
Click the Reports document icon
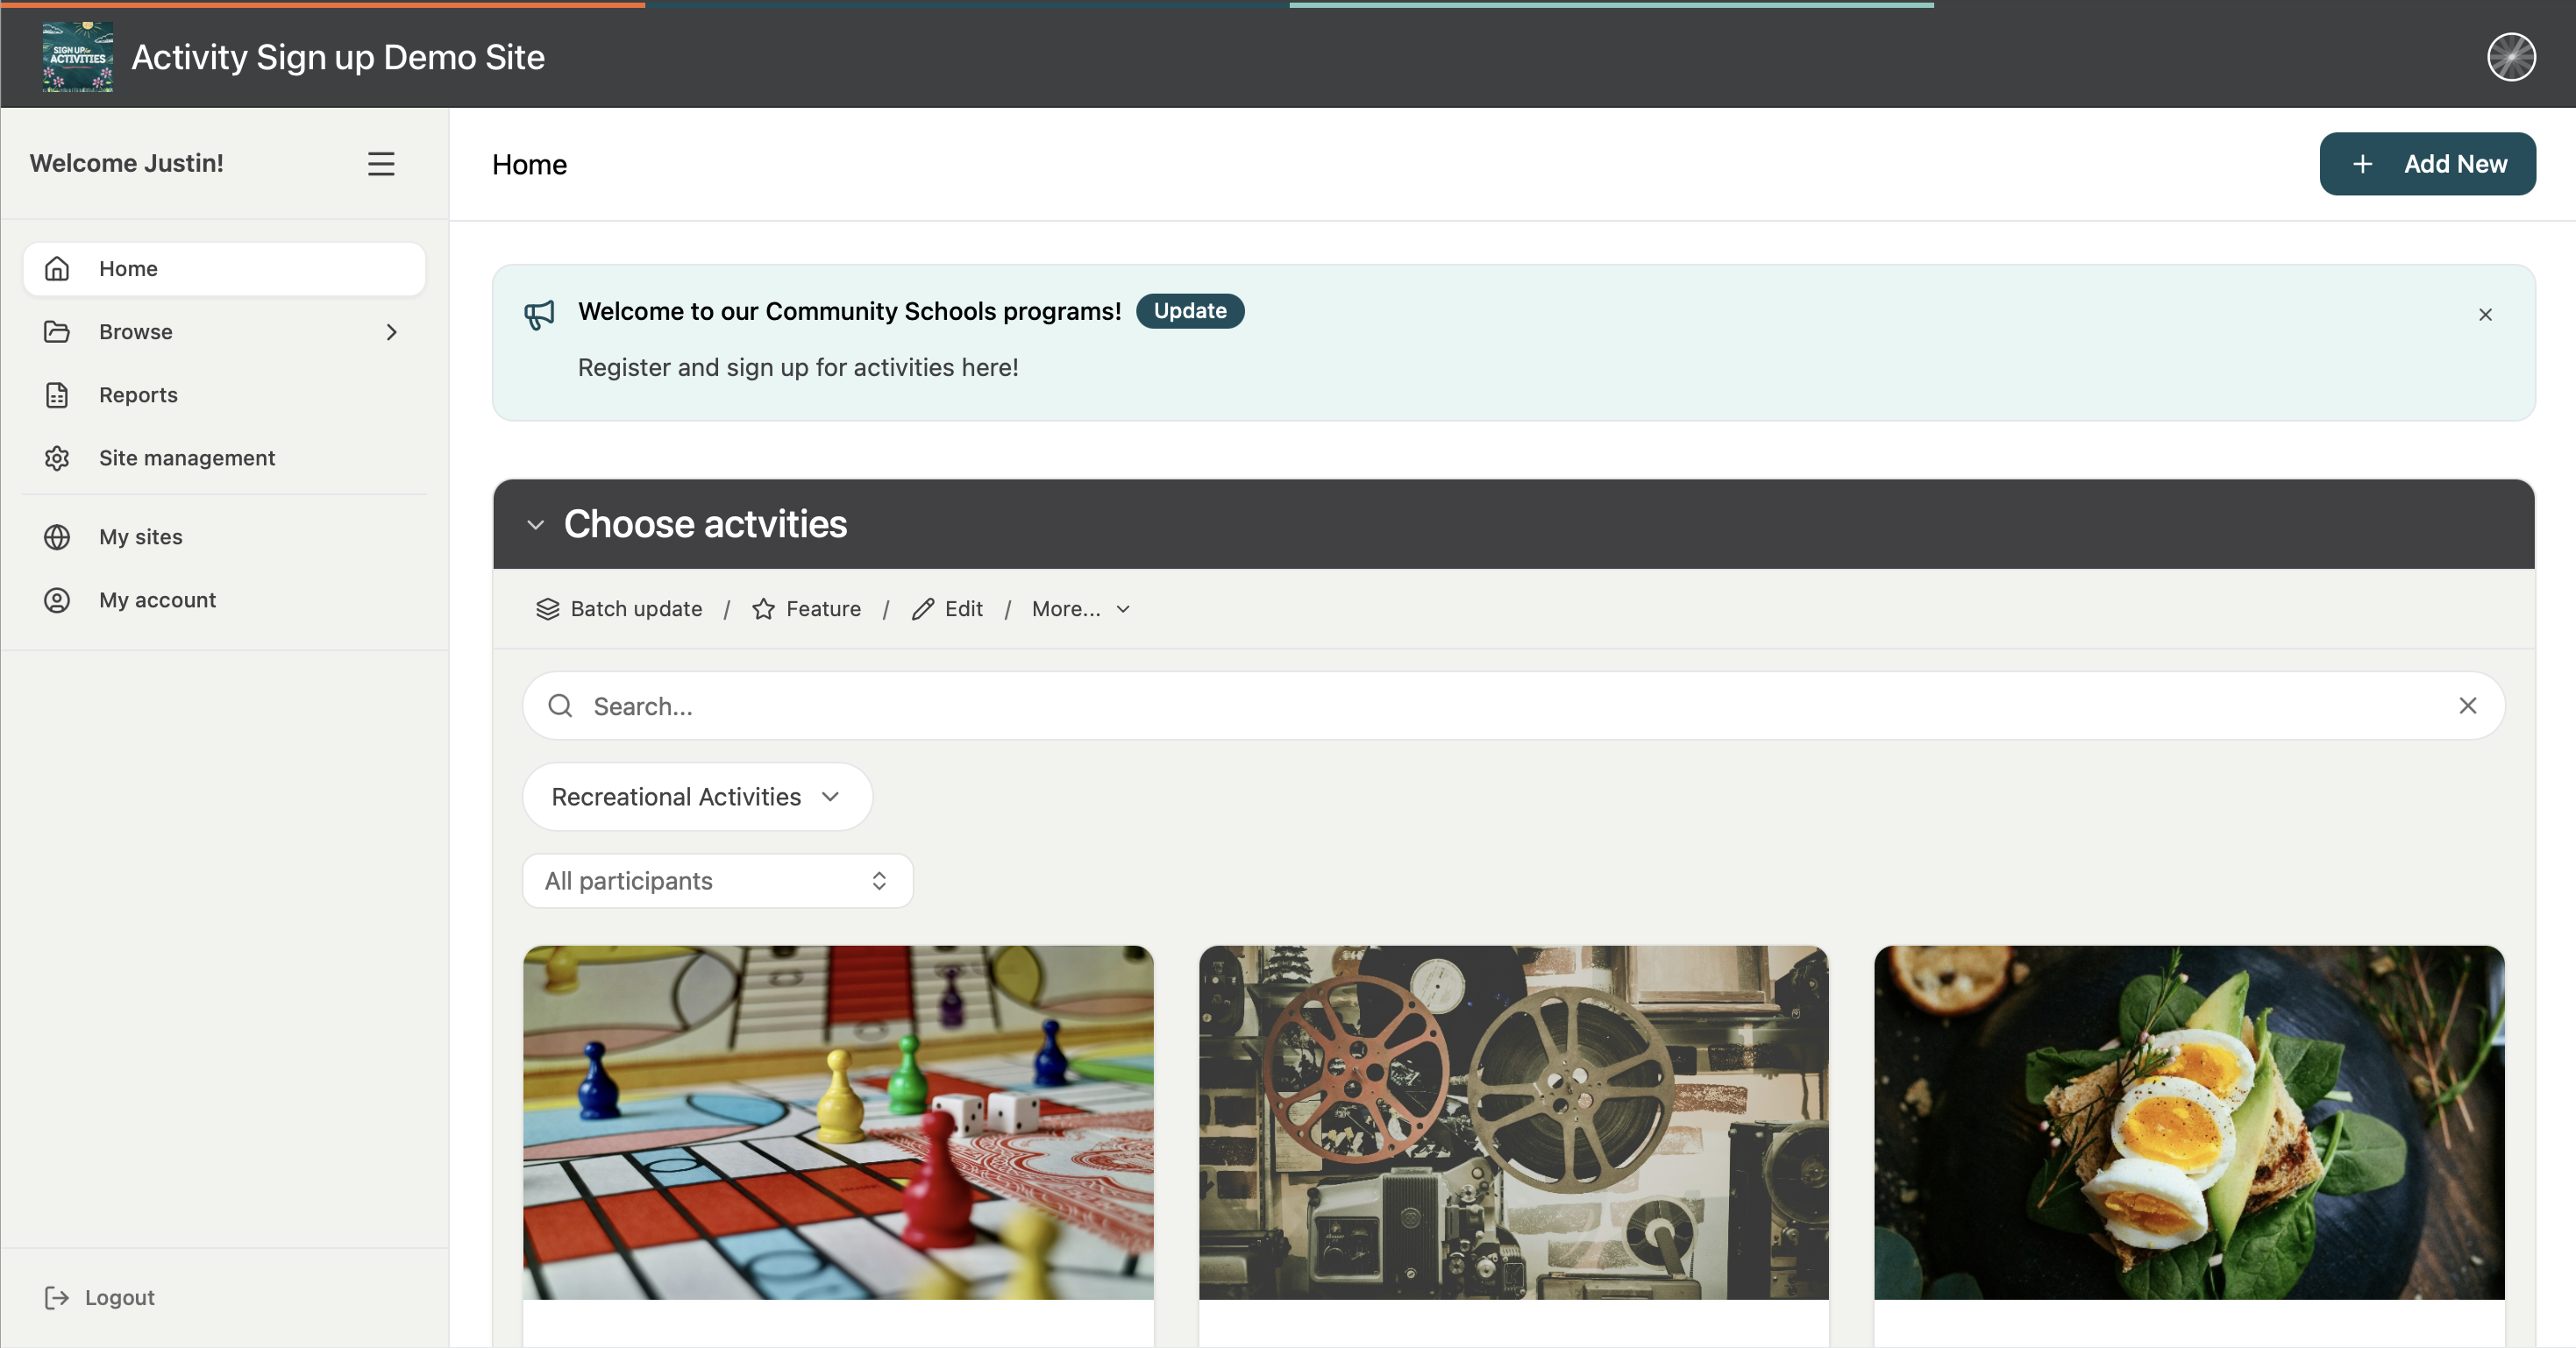[57, 394]
